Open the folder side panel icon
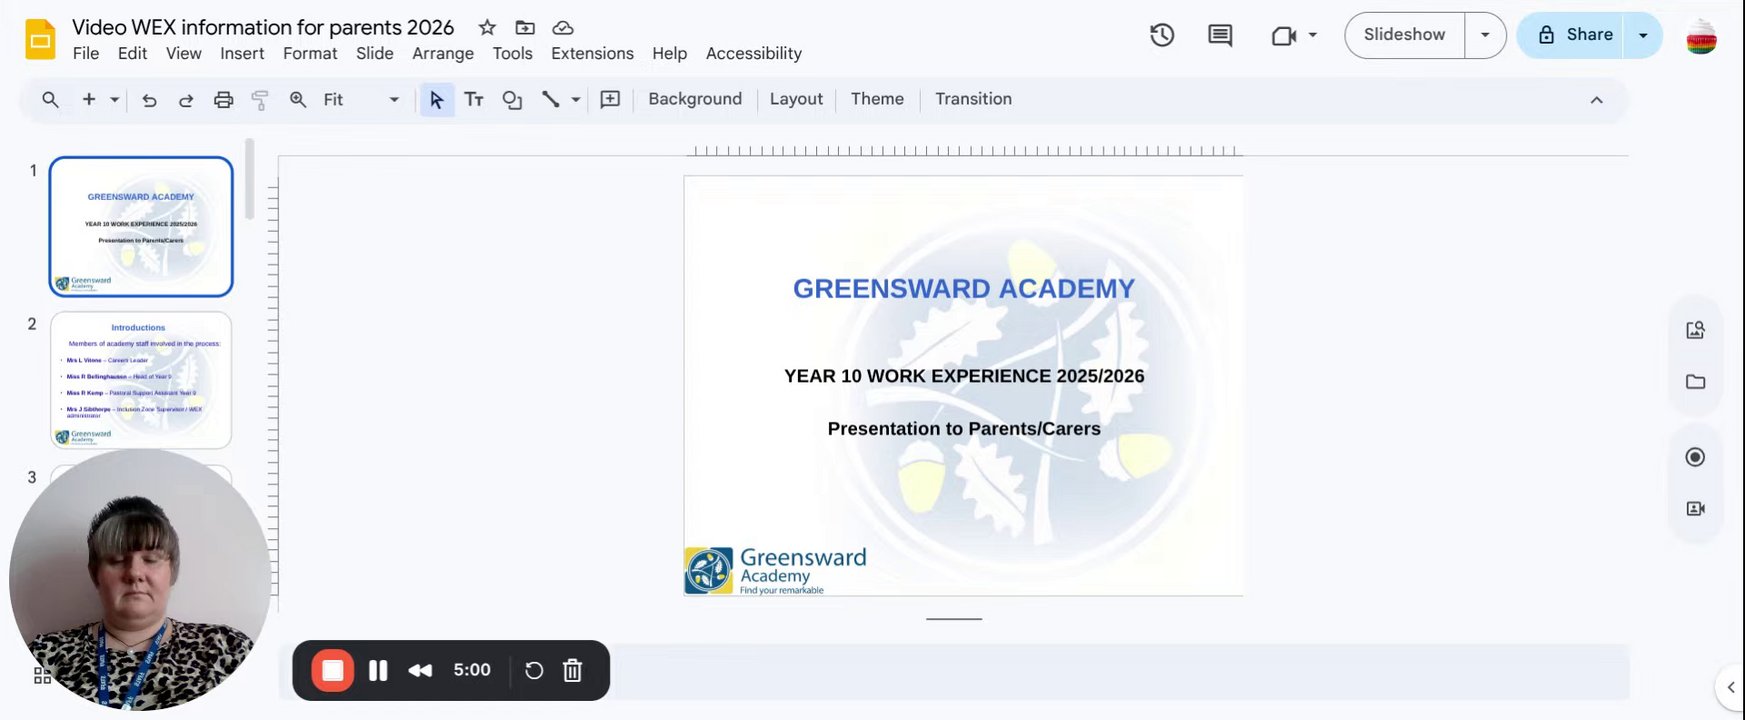The image size is (1745, 720). pos(1695,382)
